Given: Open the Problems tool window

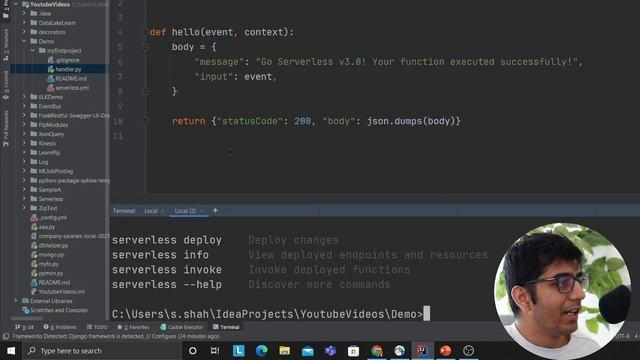Looking at the screenshot, I should pos(60,327).
